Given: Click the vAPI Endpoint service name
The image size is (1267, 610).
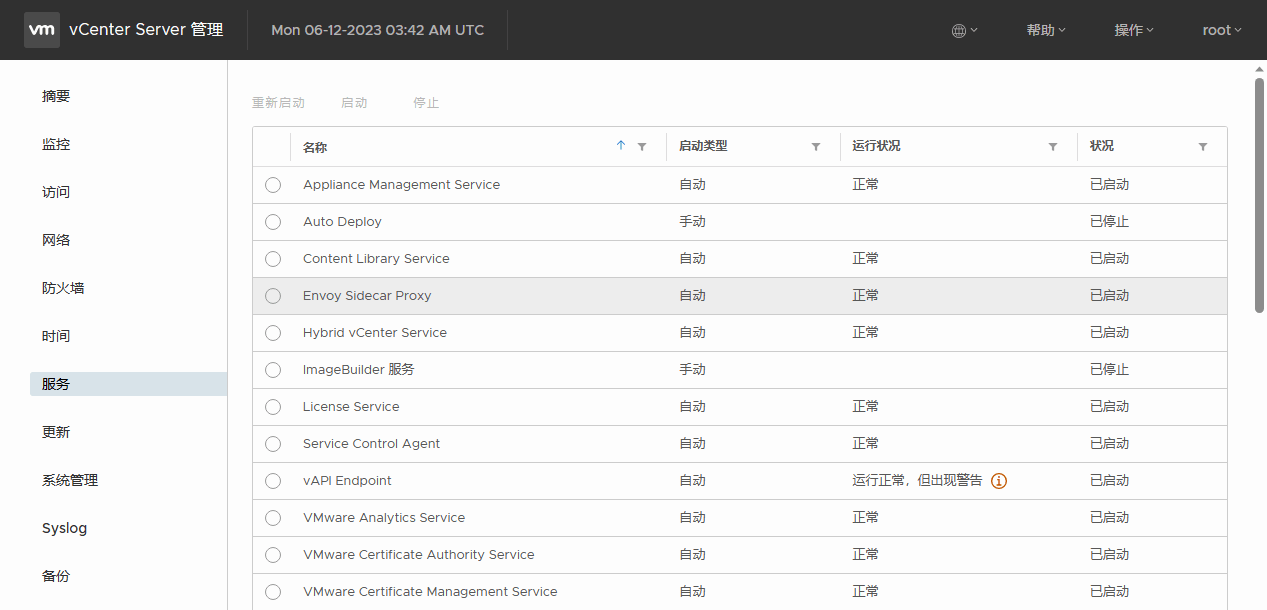Looking at the screenshot, I should [347, 481].
